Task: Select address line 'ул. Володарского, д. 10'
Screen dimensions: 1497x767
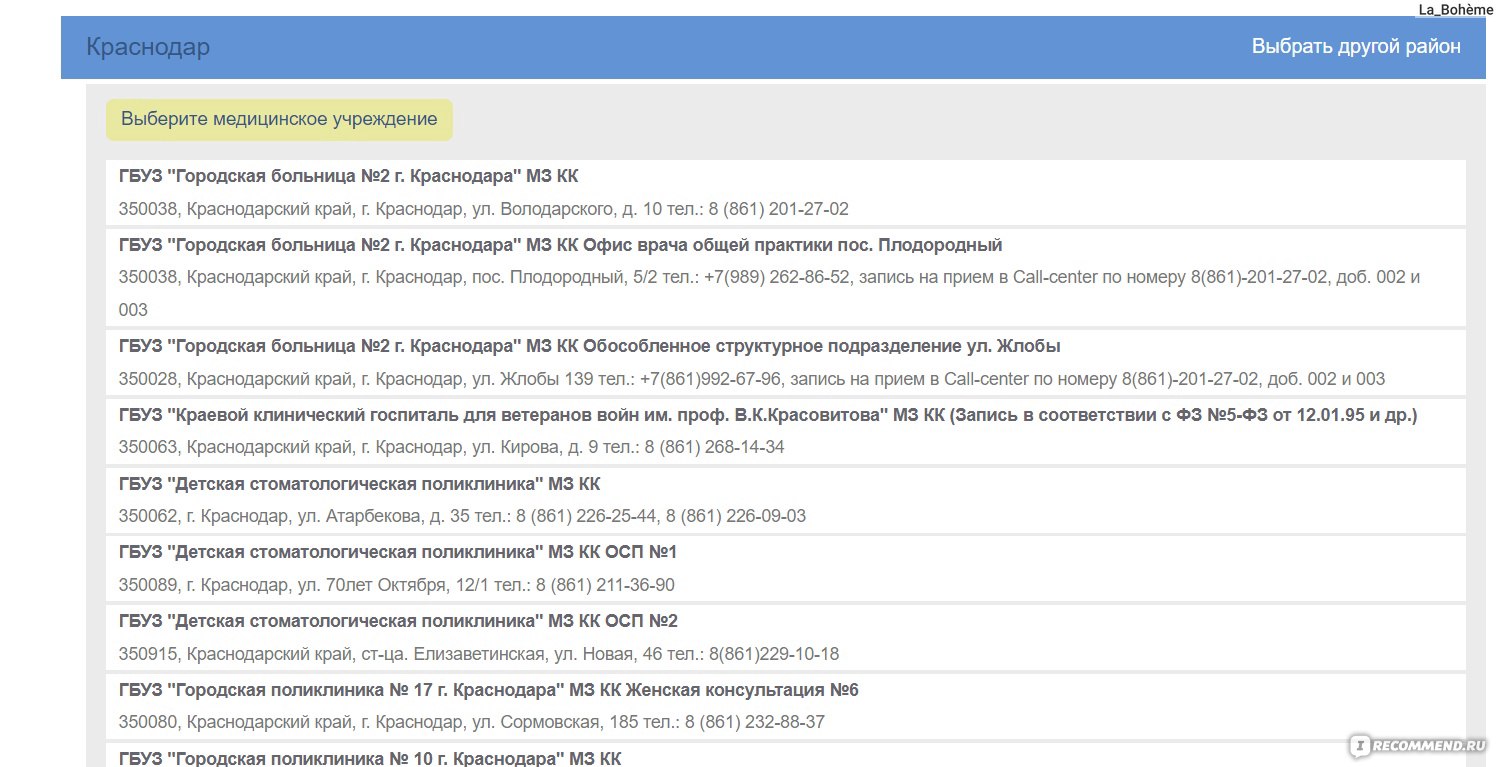Action: (483, 210)
